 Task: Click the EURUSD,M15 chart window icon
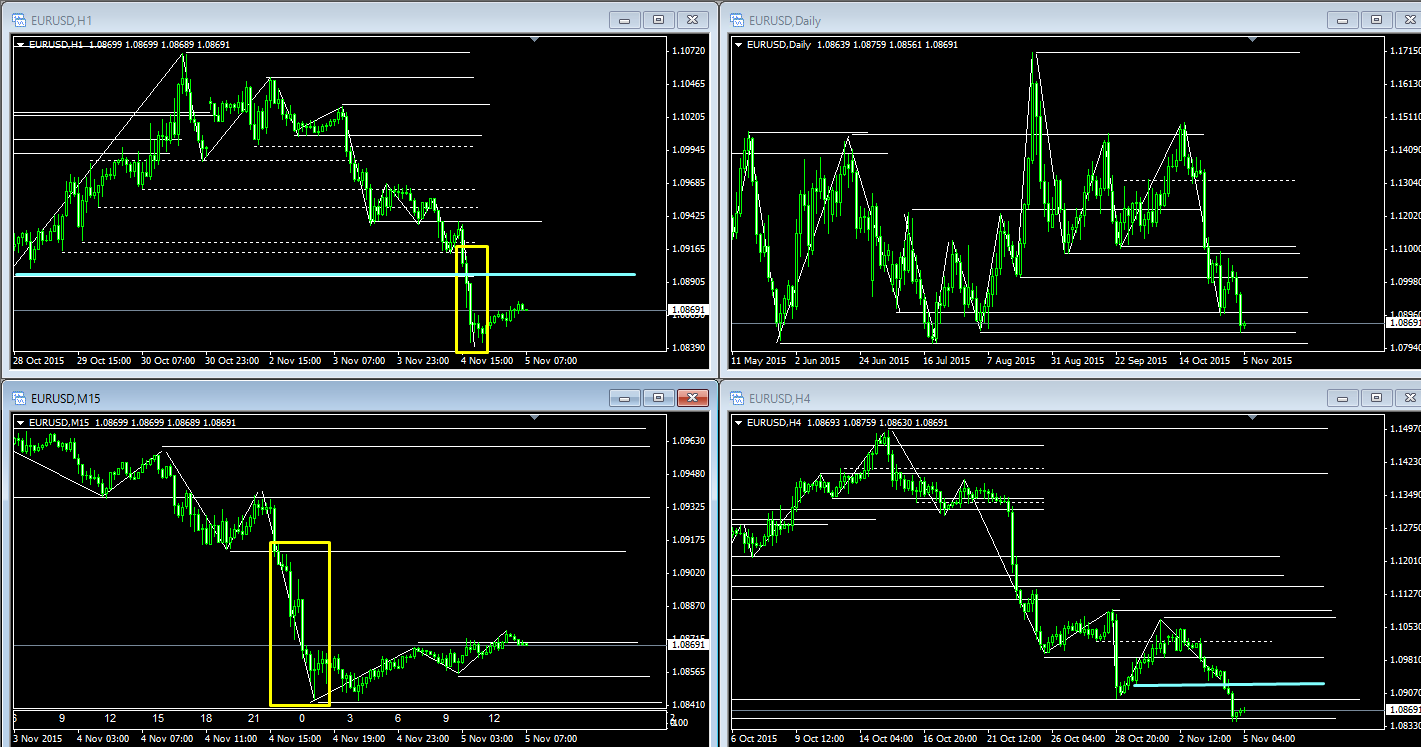(19, 397)
